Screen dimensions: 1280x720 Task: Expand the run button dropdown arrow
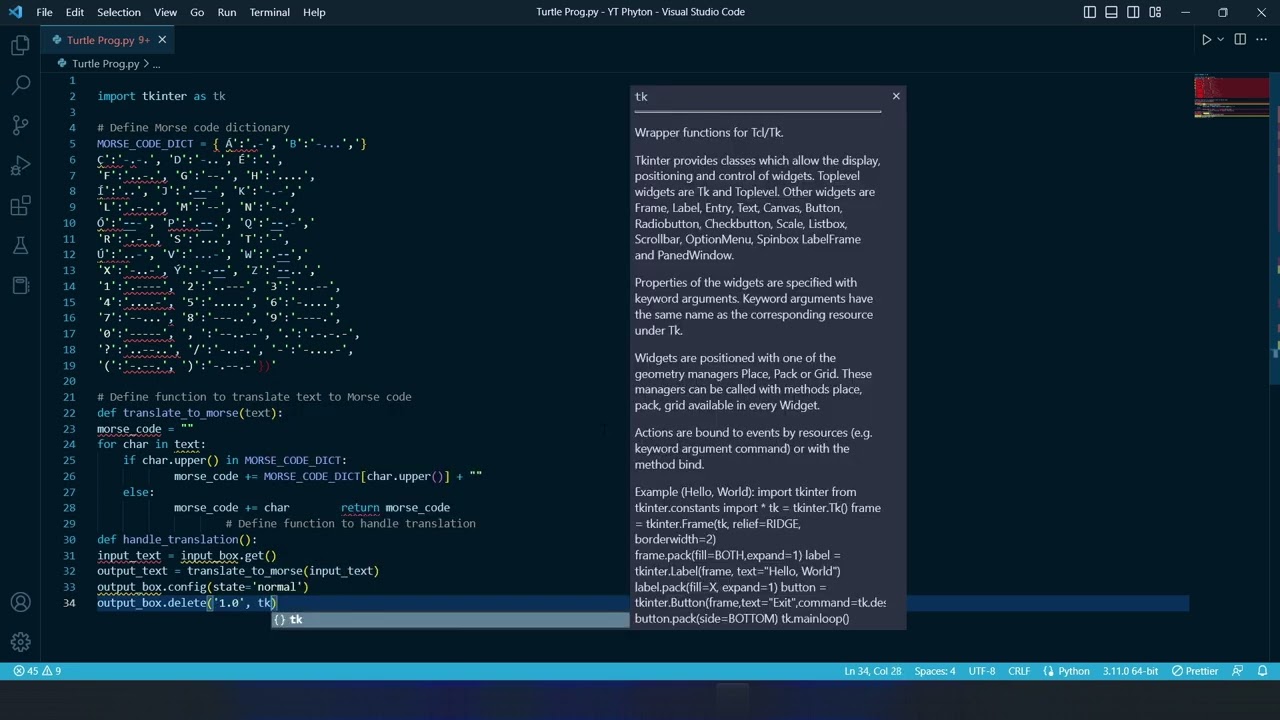tap(1221, 40)
